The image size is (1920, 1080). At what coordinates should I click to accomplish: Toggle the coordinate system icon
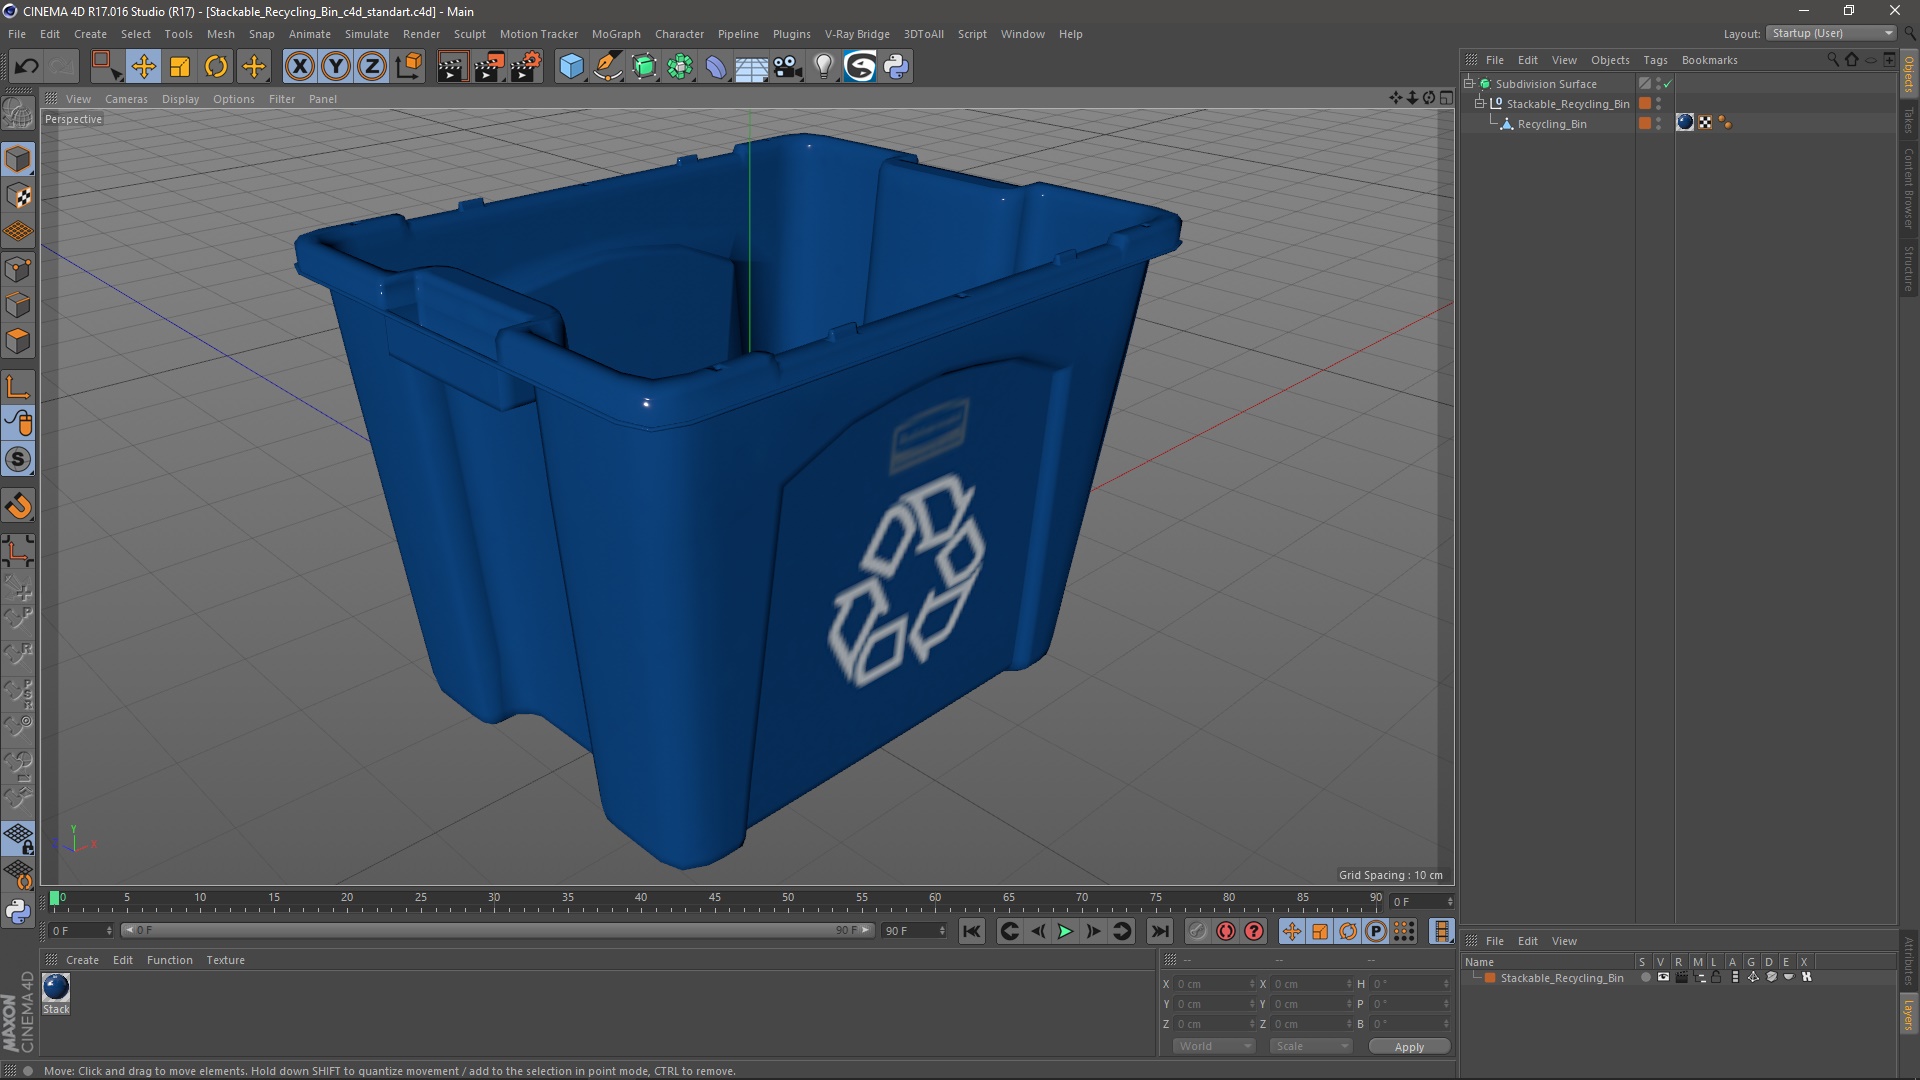click(409, 67)
